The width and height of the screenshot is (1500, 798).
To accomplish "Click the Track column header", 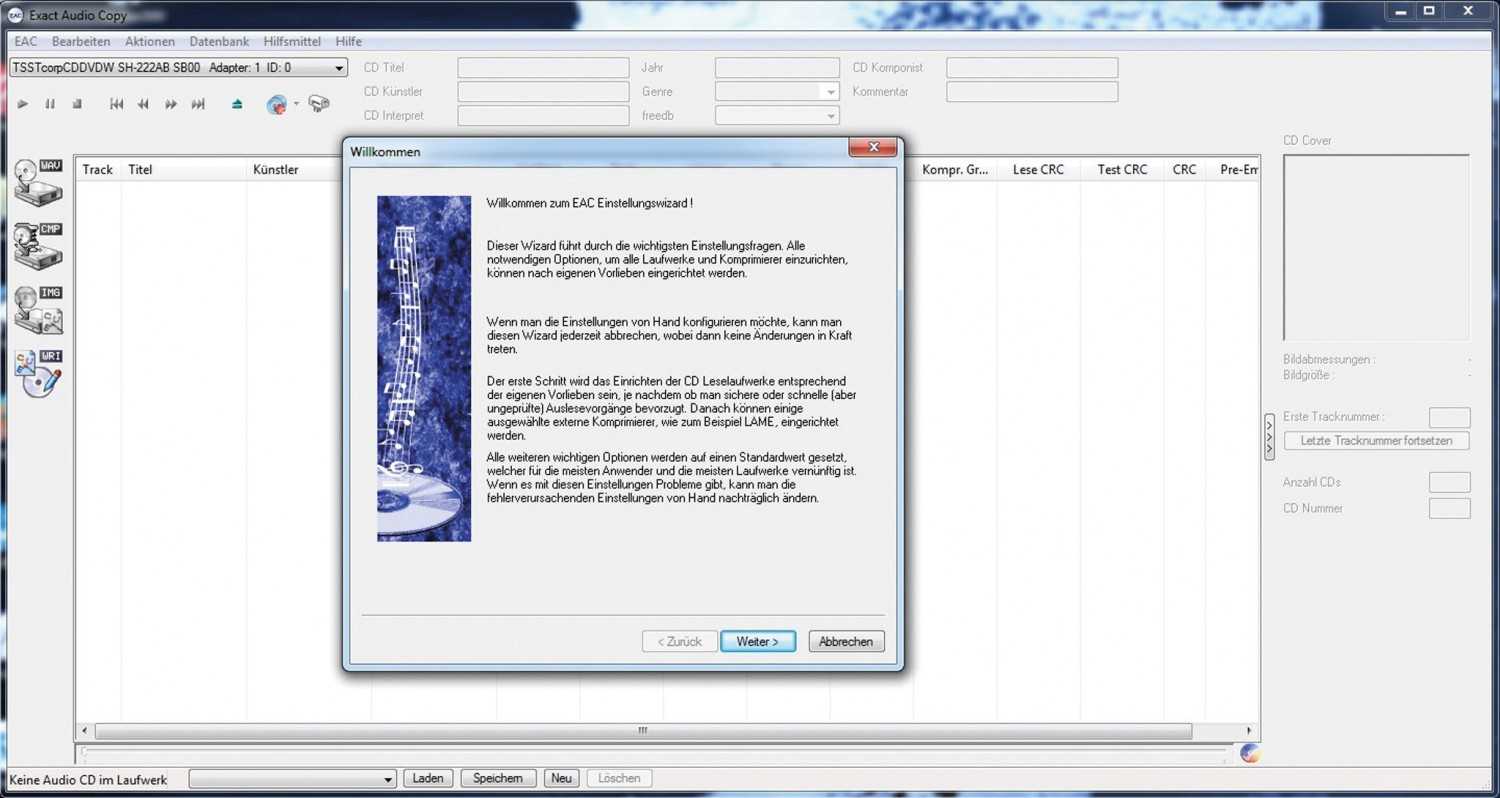I will point(98,170).
